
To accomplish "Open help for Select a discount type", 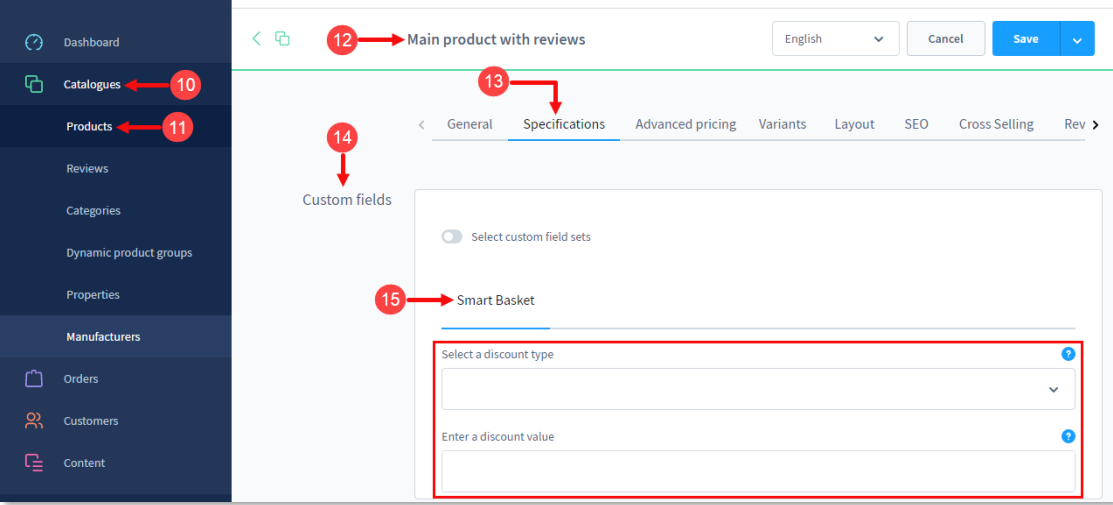I will 1068,354.
